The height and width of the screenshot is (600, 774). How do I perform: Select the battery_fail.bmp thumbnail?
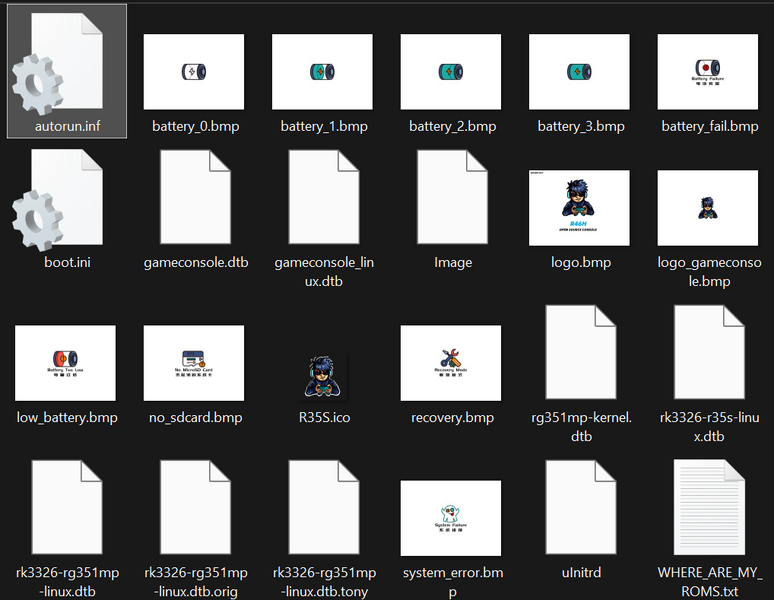(x=708, y=72)
